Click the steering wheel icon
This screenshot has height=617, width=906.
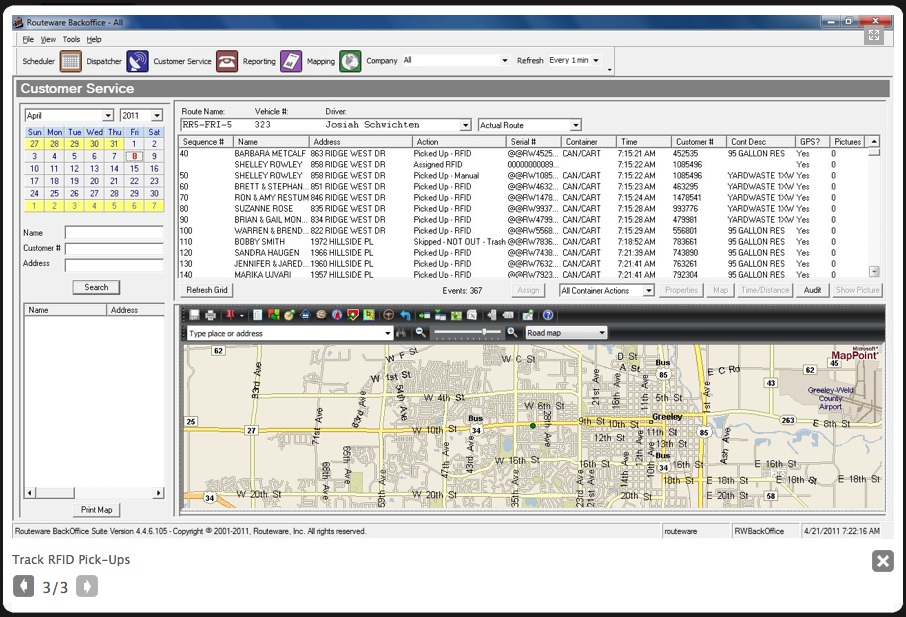[x=389, y=315]
